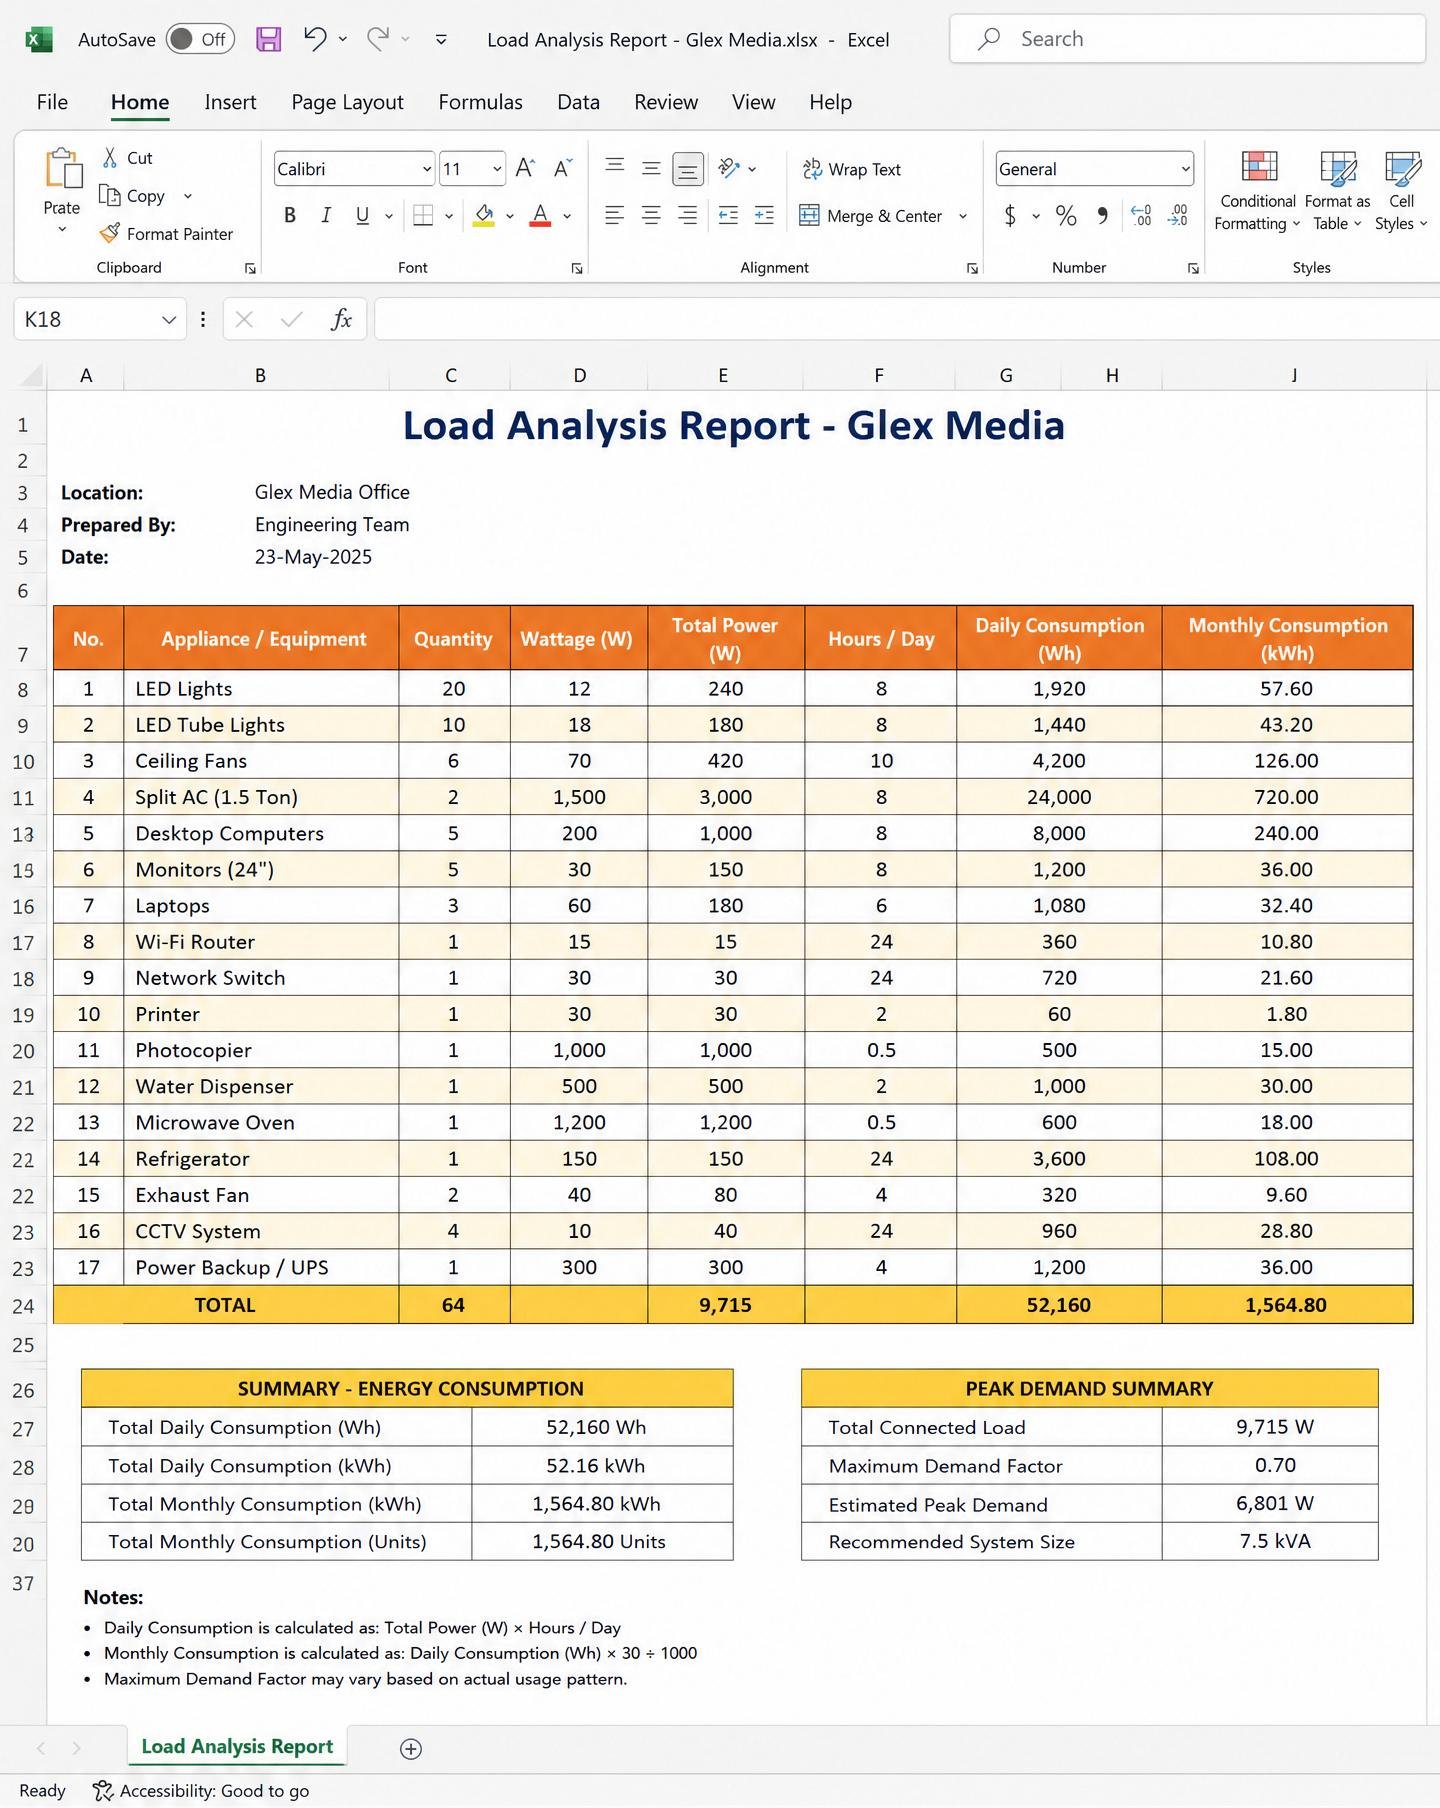
Task: Expand the Paste options arrow
Action: coord(62,229)
